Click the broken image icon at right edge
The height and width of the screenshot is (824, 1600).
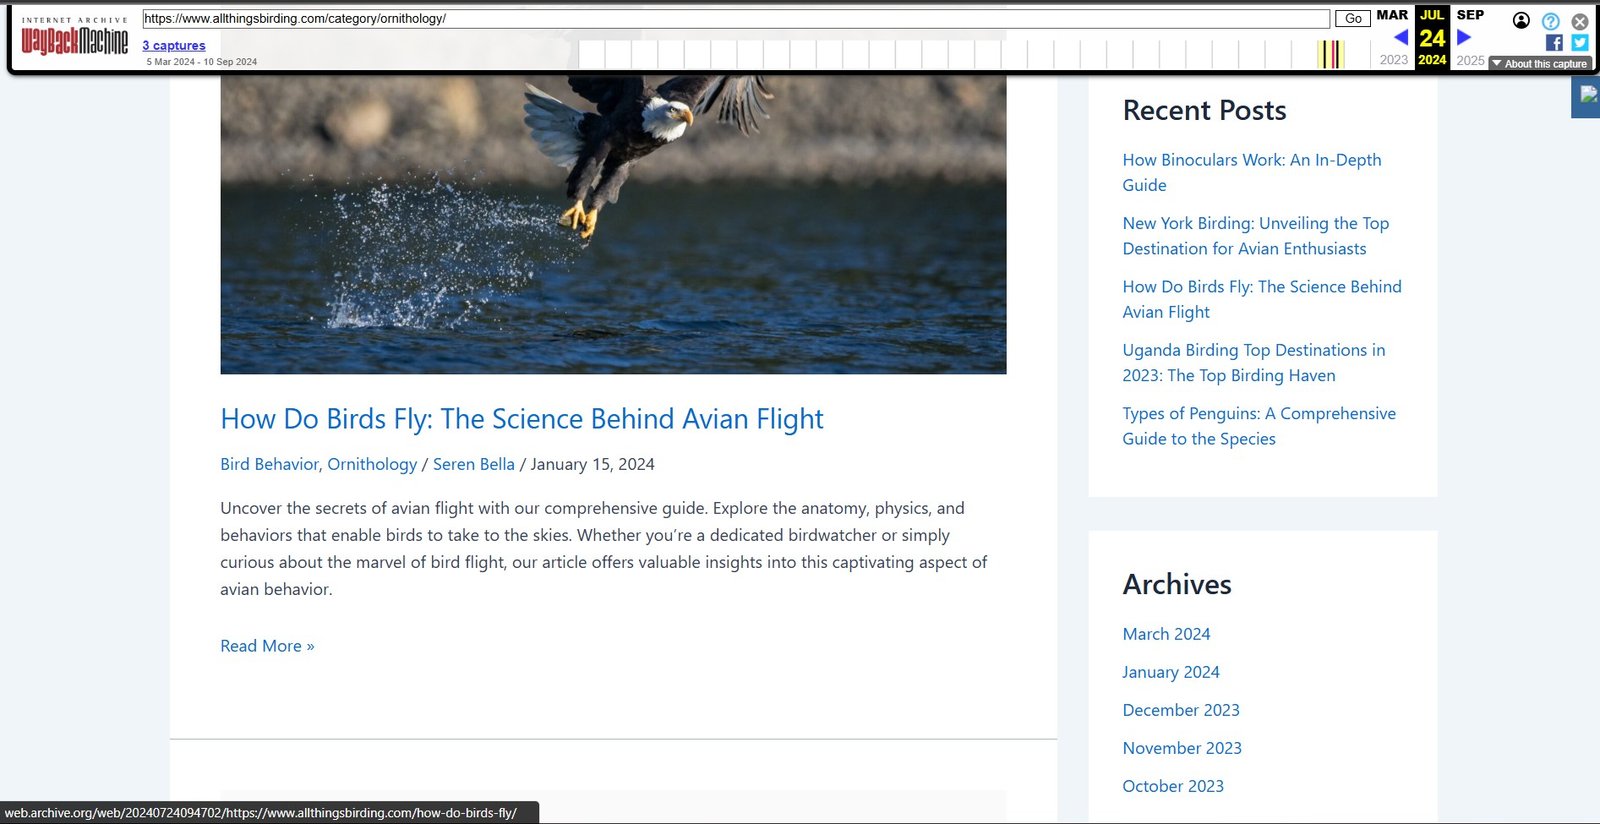(1587, 97)
